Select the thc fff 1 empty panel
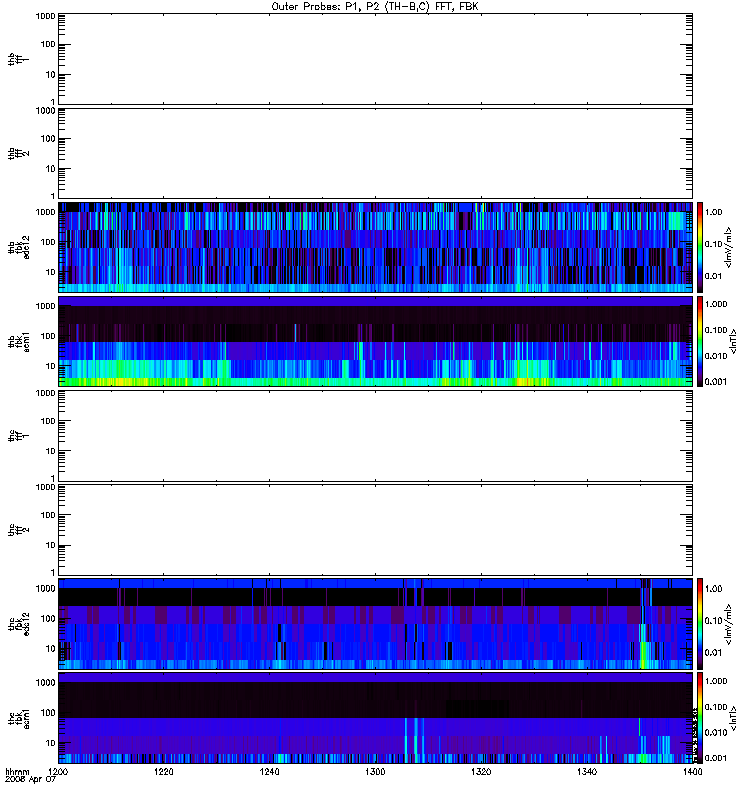The width and height of the screenshot is (750, 800). (x=375, y=436)
